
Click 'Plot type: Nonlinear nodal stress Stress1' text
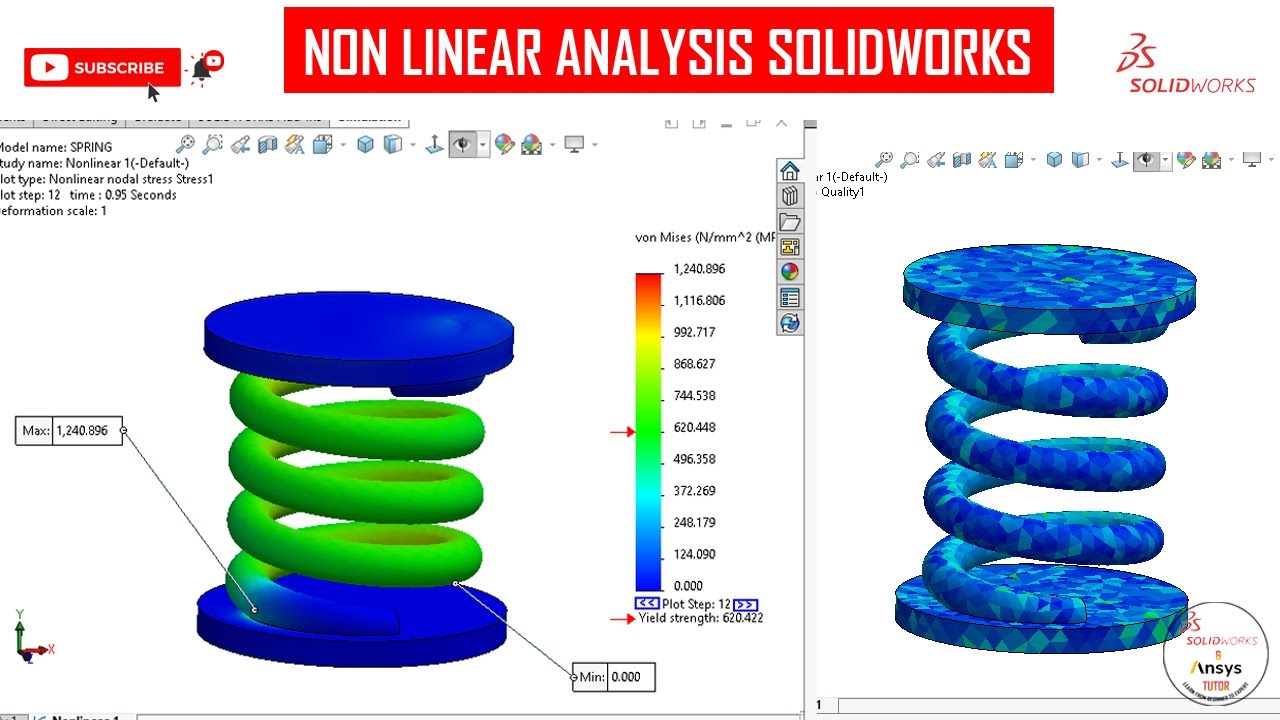tap(106, 179)
